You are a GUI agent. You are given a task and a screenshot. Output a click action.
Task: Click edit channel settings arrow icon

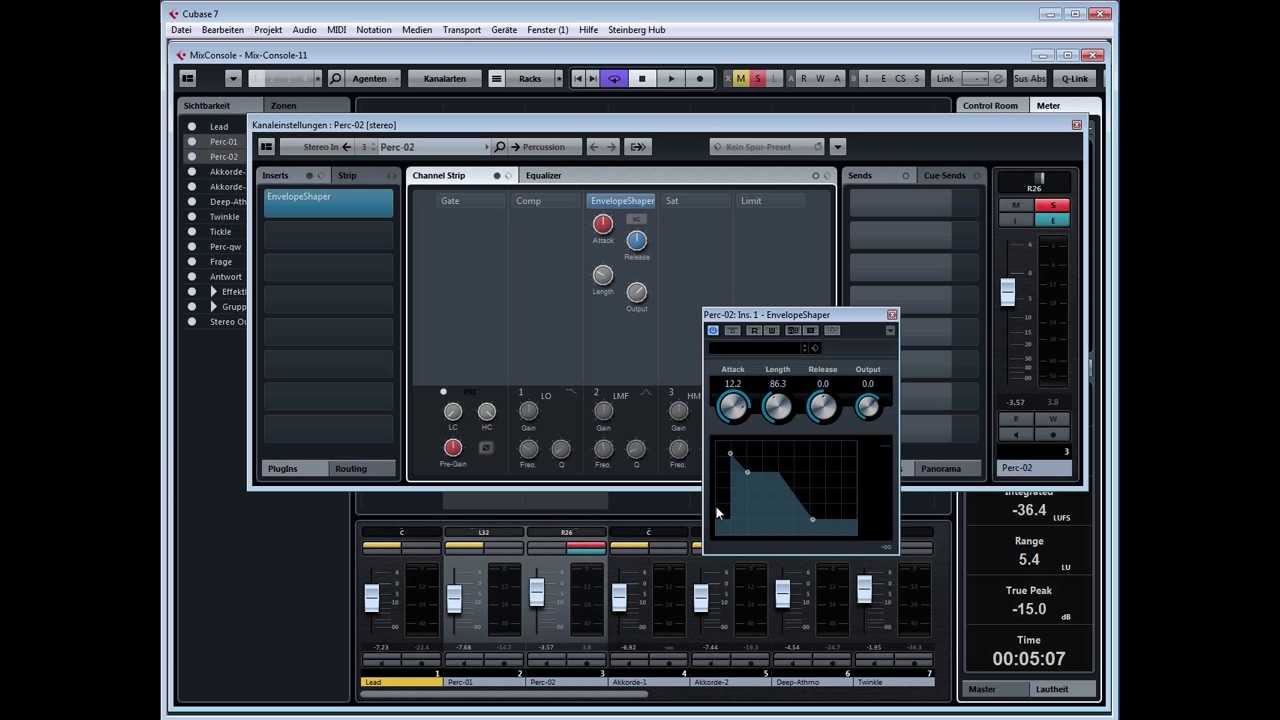pyautogui.click(x=637, y=147)
